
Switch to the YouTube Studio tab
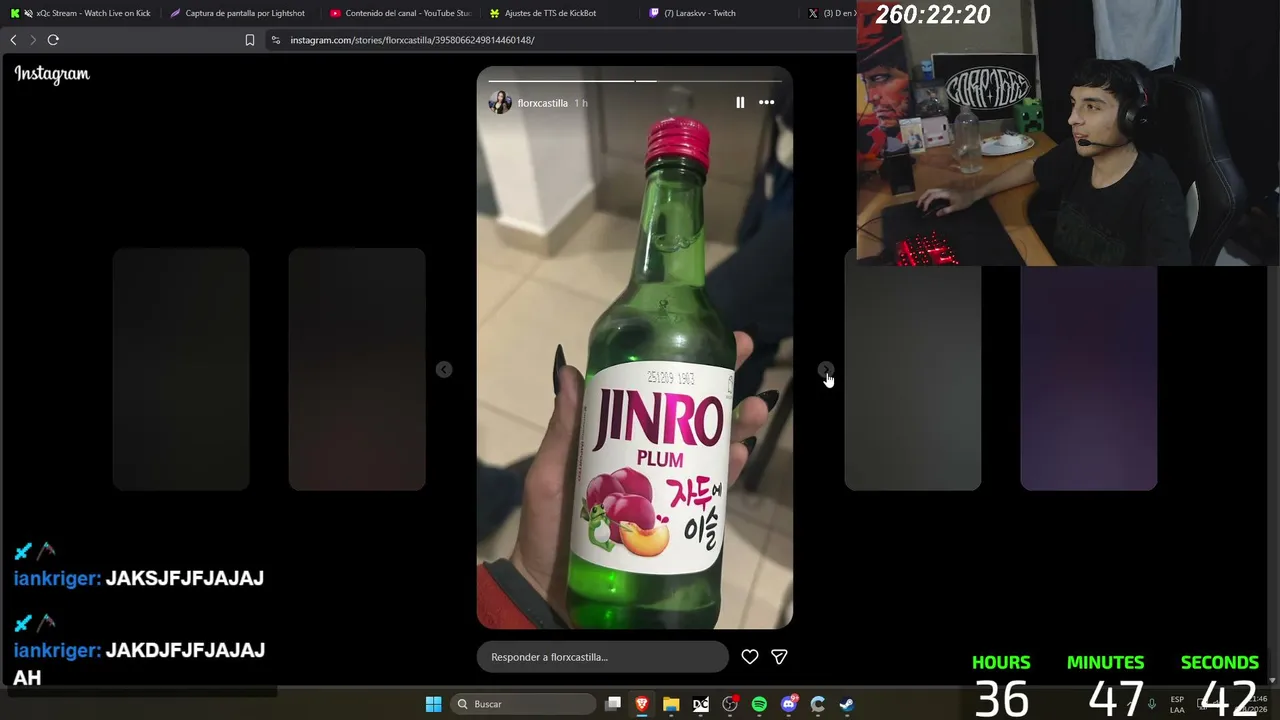tap(401, 13)
